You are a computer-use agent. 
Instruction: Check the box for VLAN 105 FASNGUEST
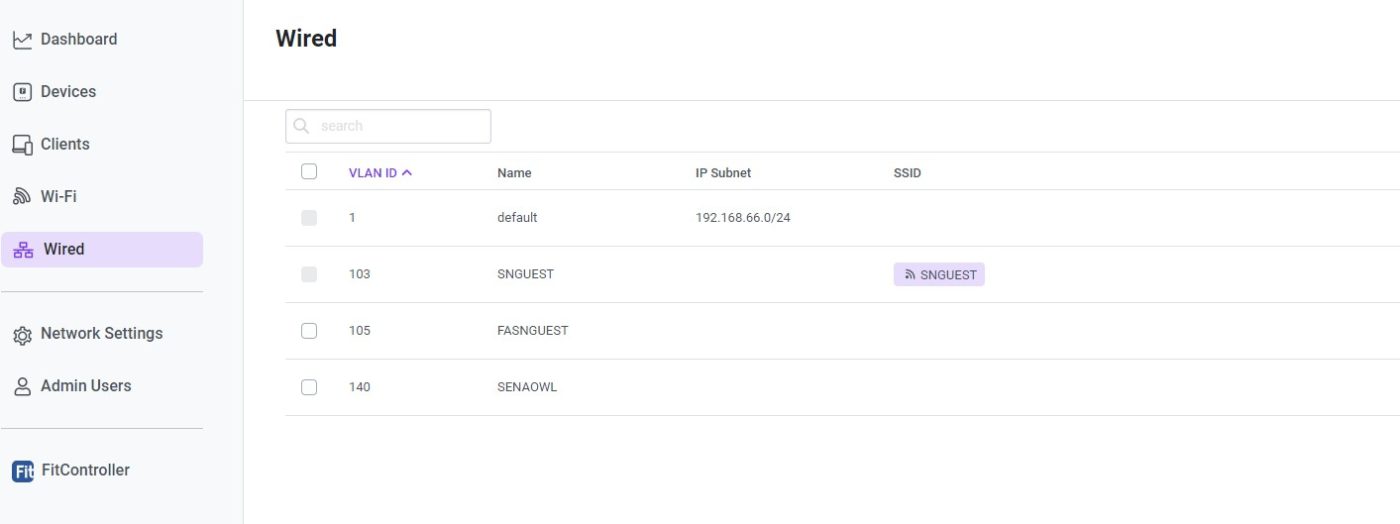tap(309, 330)
